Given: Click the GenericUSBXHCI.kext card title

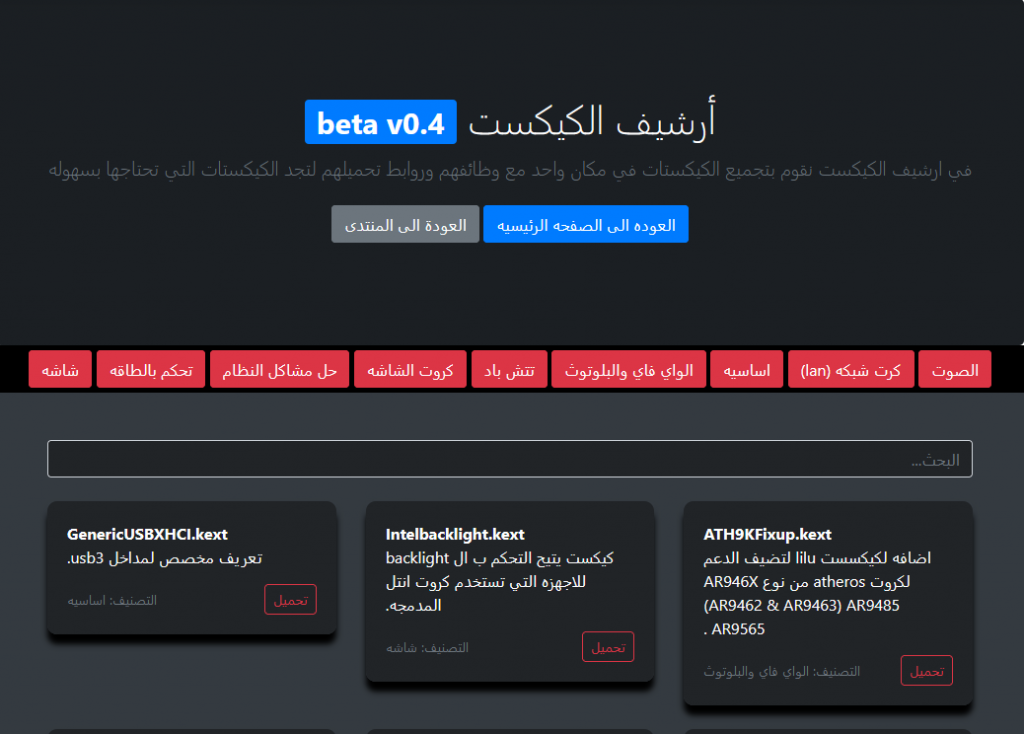Looking at the screenshot, I should coord(147,535).
